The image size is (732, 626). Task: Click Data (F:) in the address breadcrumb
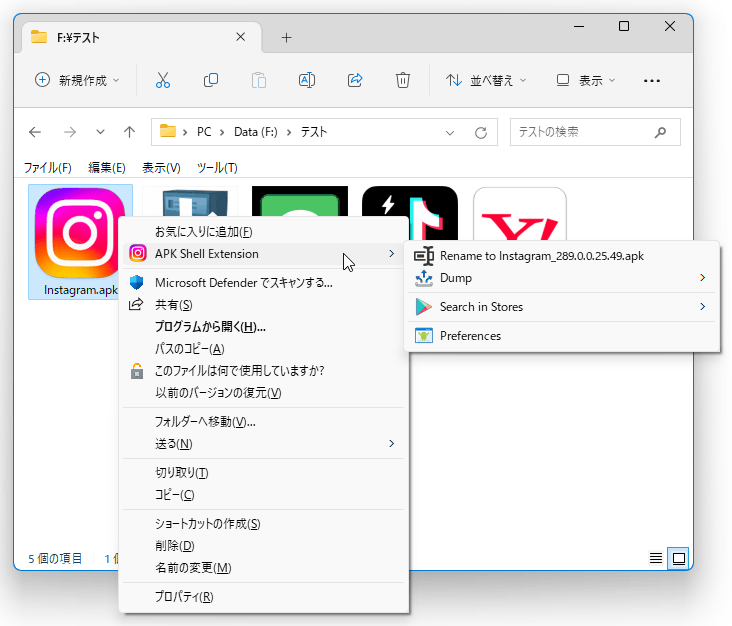click(x=256, y=132)
